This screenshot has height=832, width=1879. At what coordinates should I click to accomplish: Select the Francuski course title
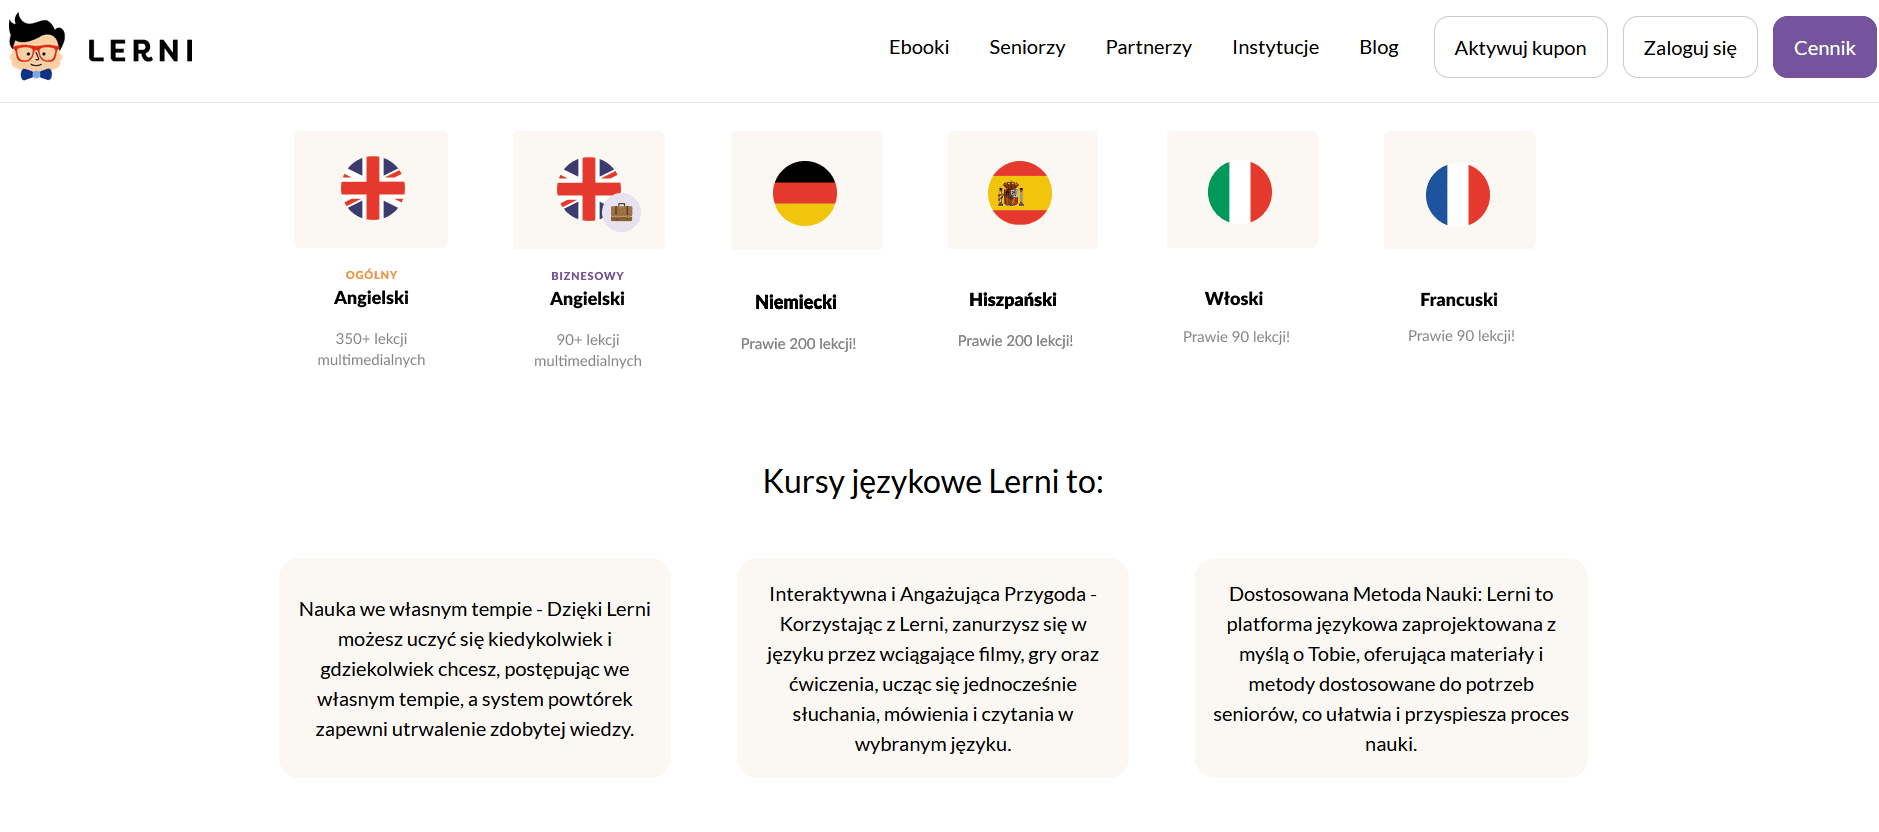pos(1459,300)
